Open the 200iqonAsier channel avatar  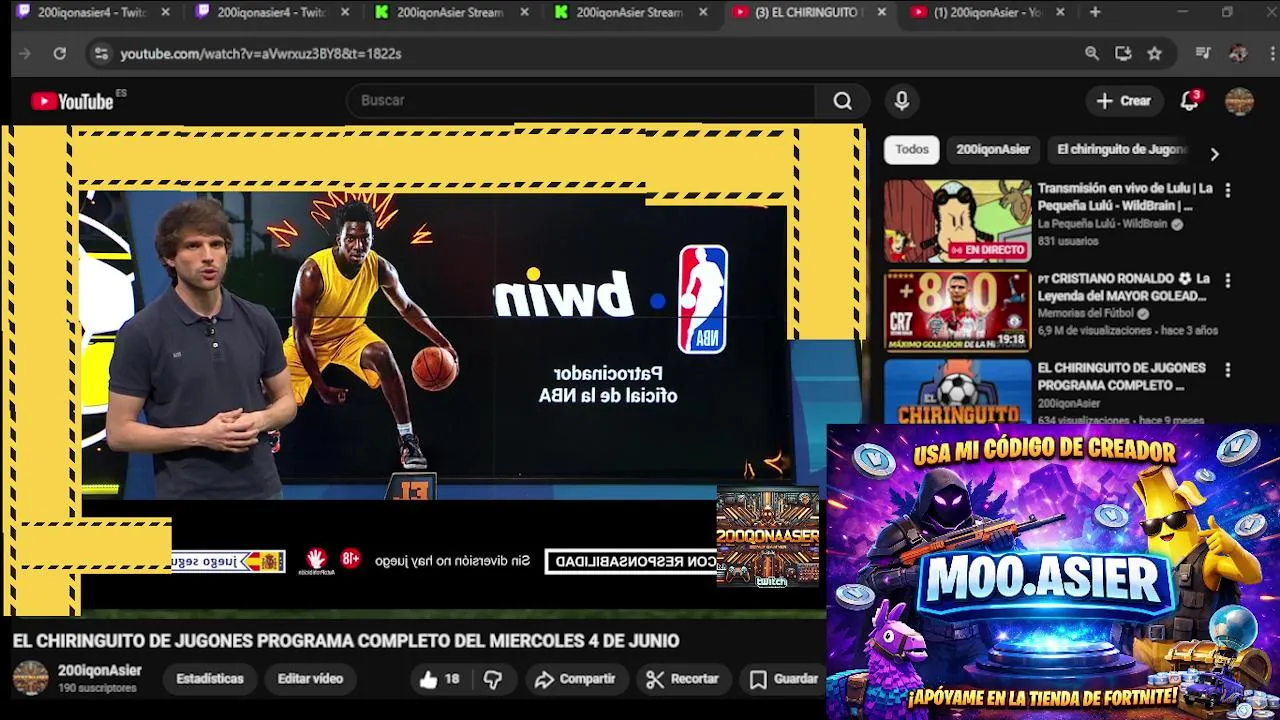coord(30,678)
